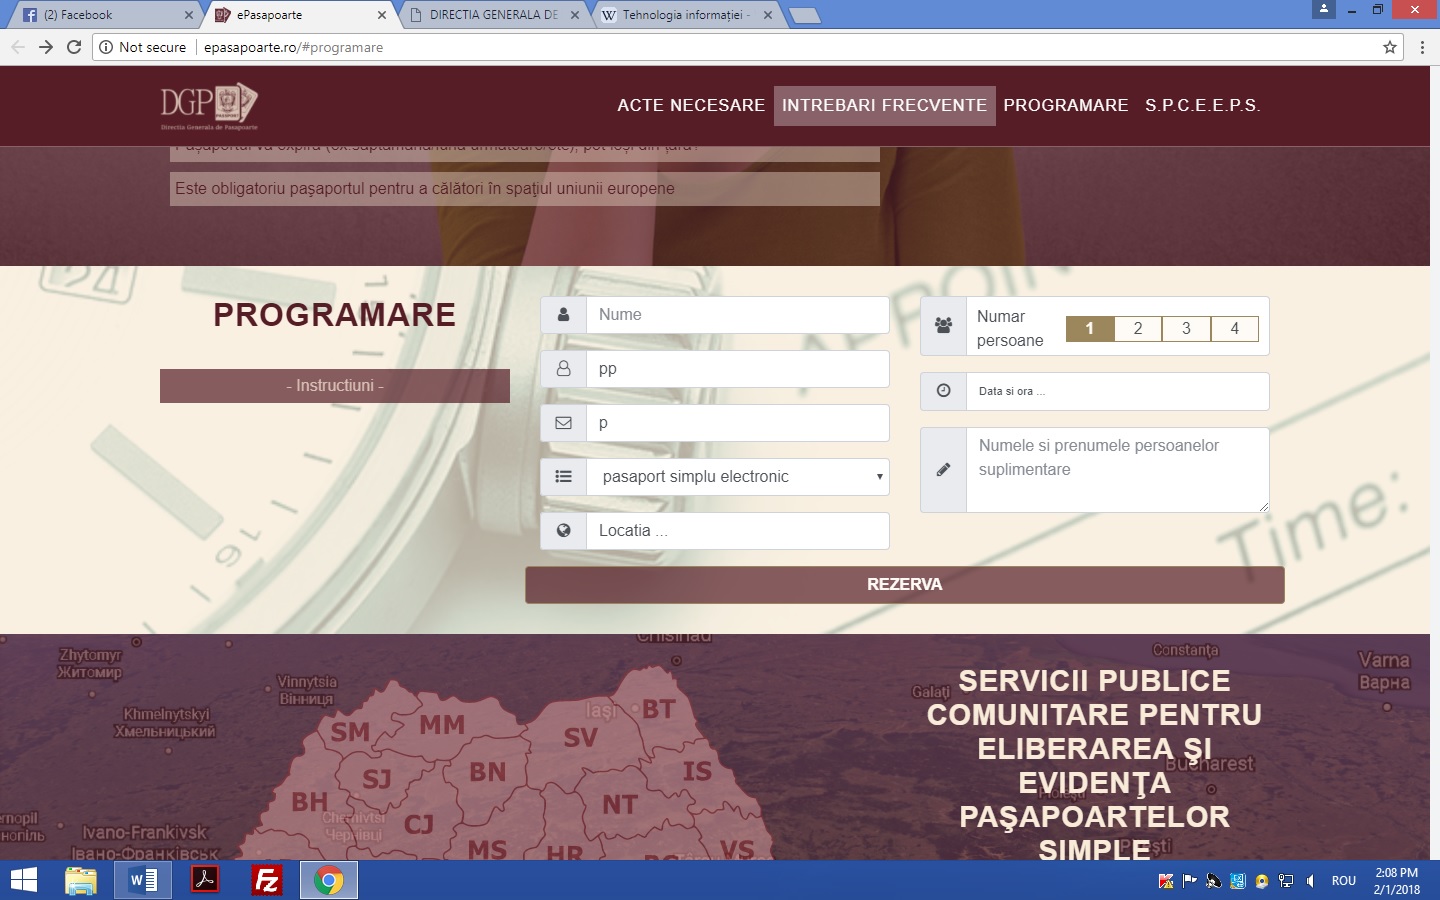Click the Nume input field

click(738, 315)
